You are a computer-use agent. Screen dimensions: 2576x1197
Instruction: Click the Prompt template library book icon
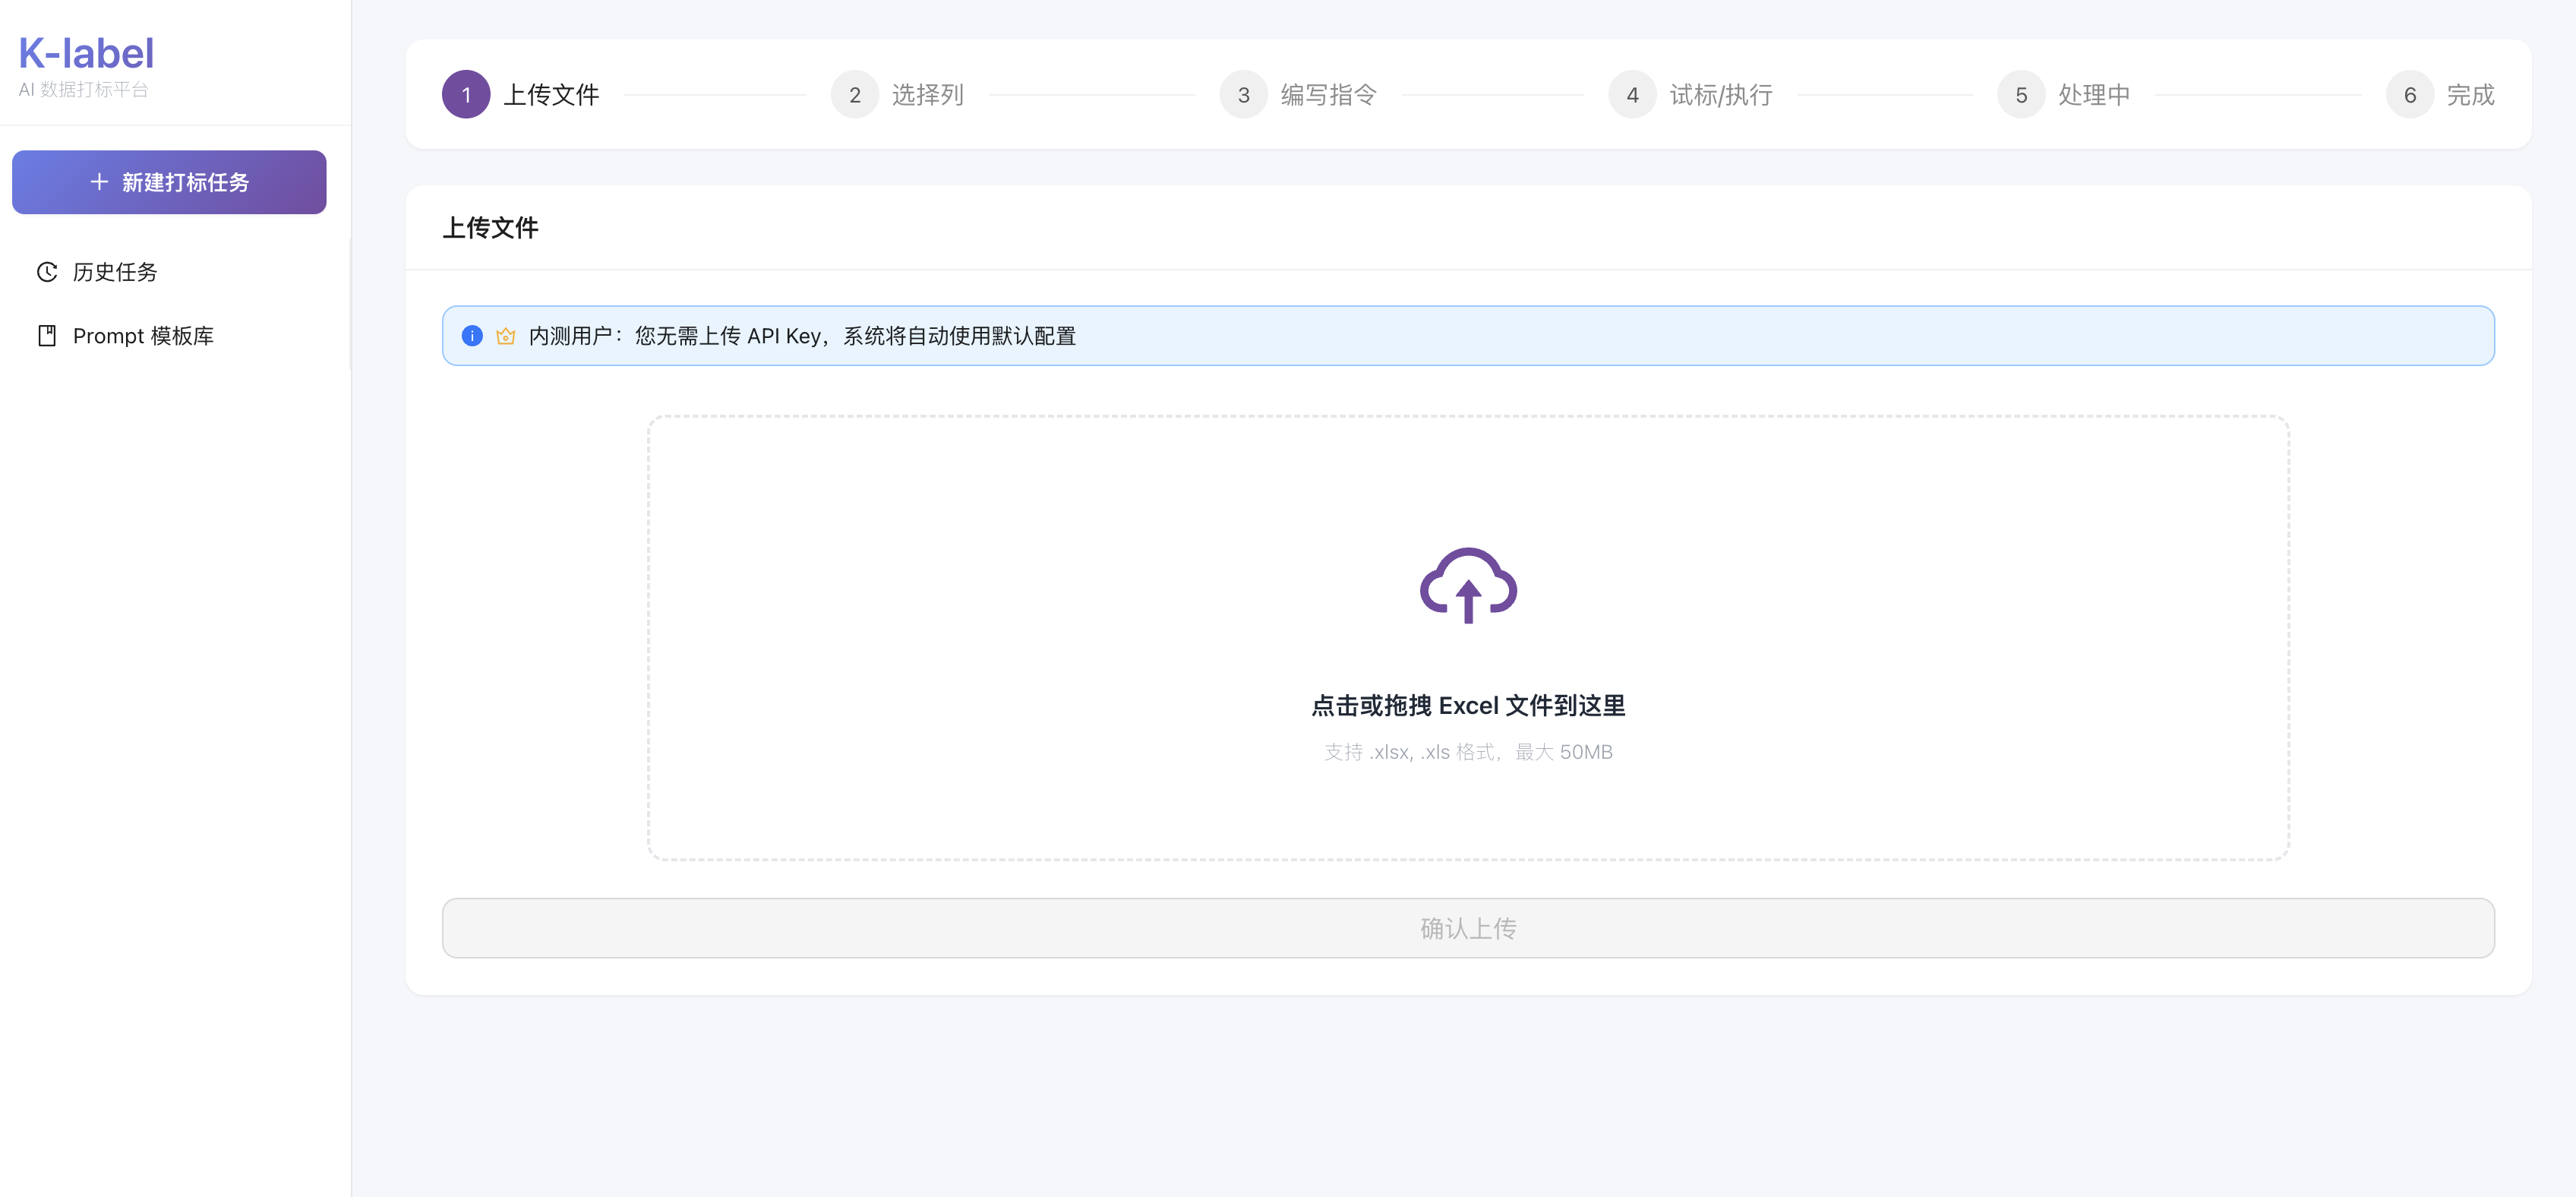coord(47,336)
